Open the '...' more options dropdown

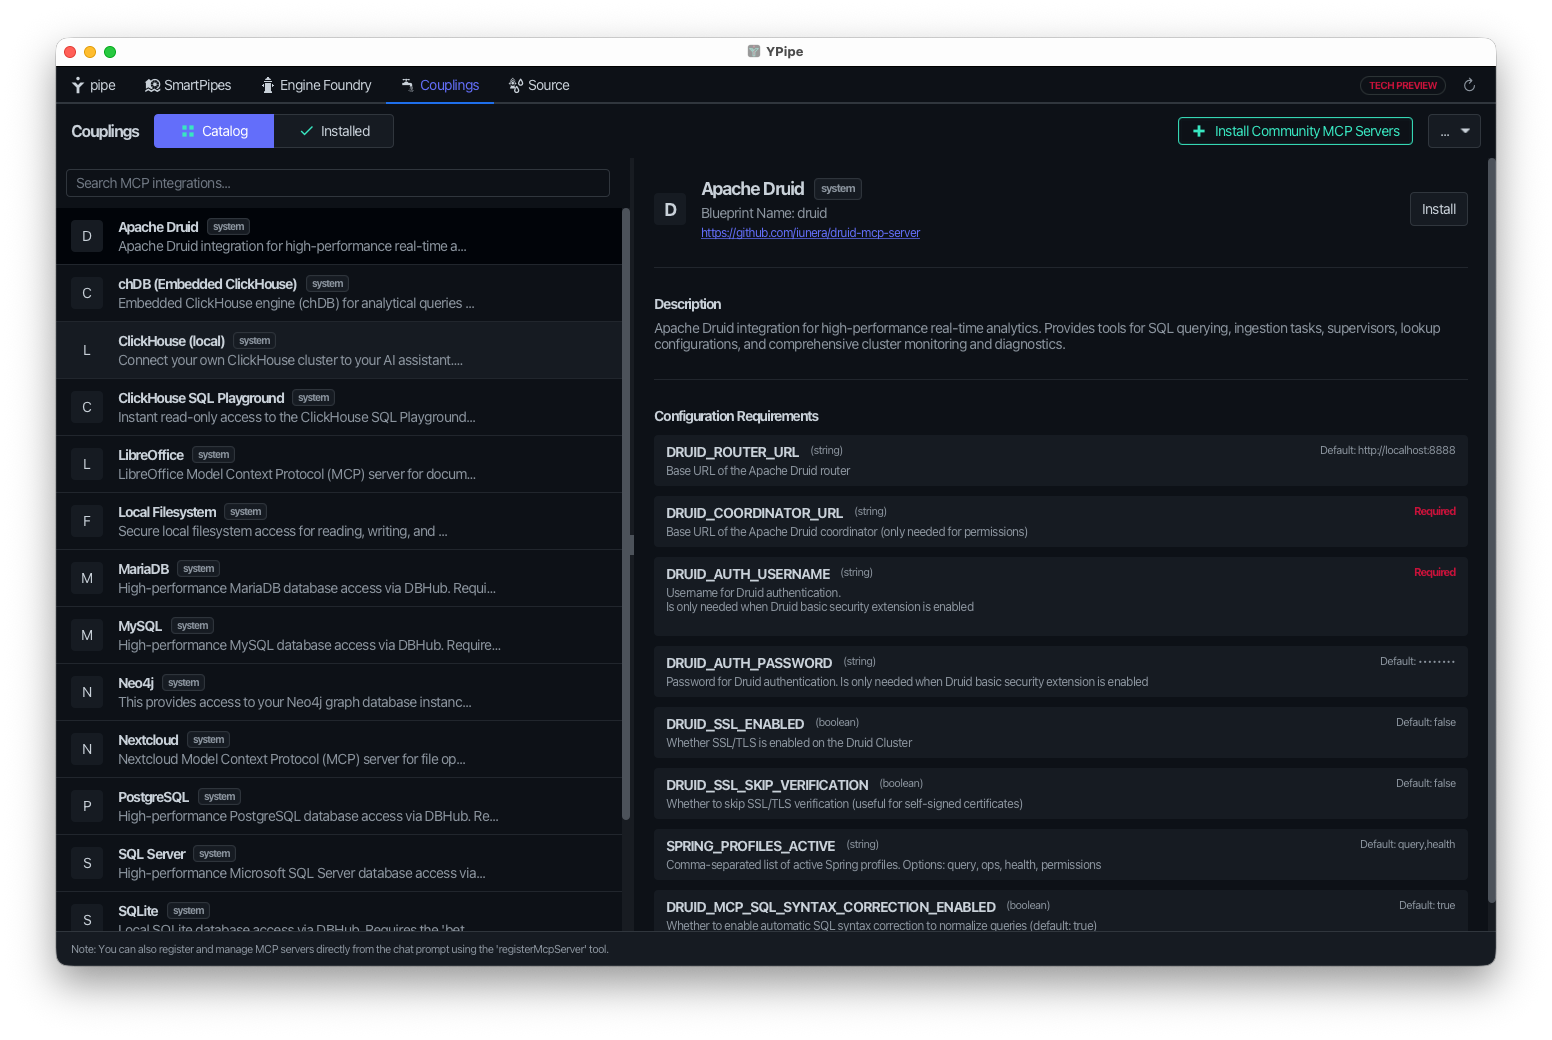(1454, 131)
